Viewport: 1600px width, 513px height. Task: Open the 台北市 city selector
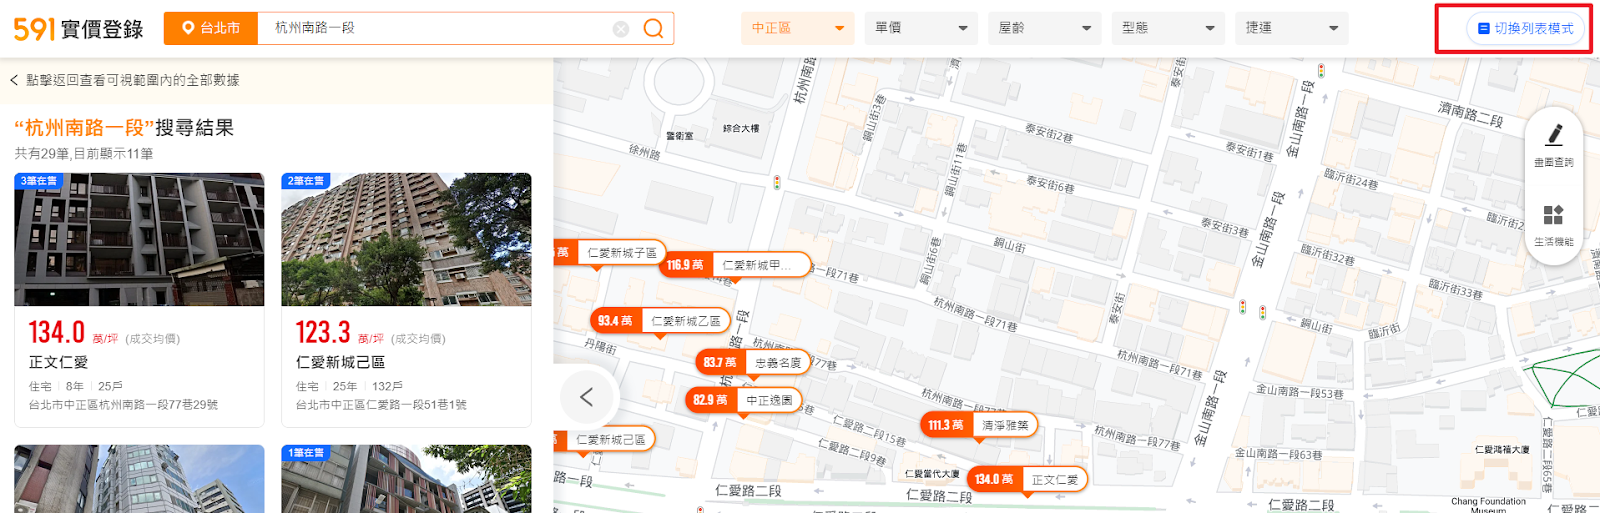pyautogui.click(x=211, y=28)
